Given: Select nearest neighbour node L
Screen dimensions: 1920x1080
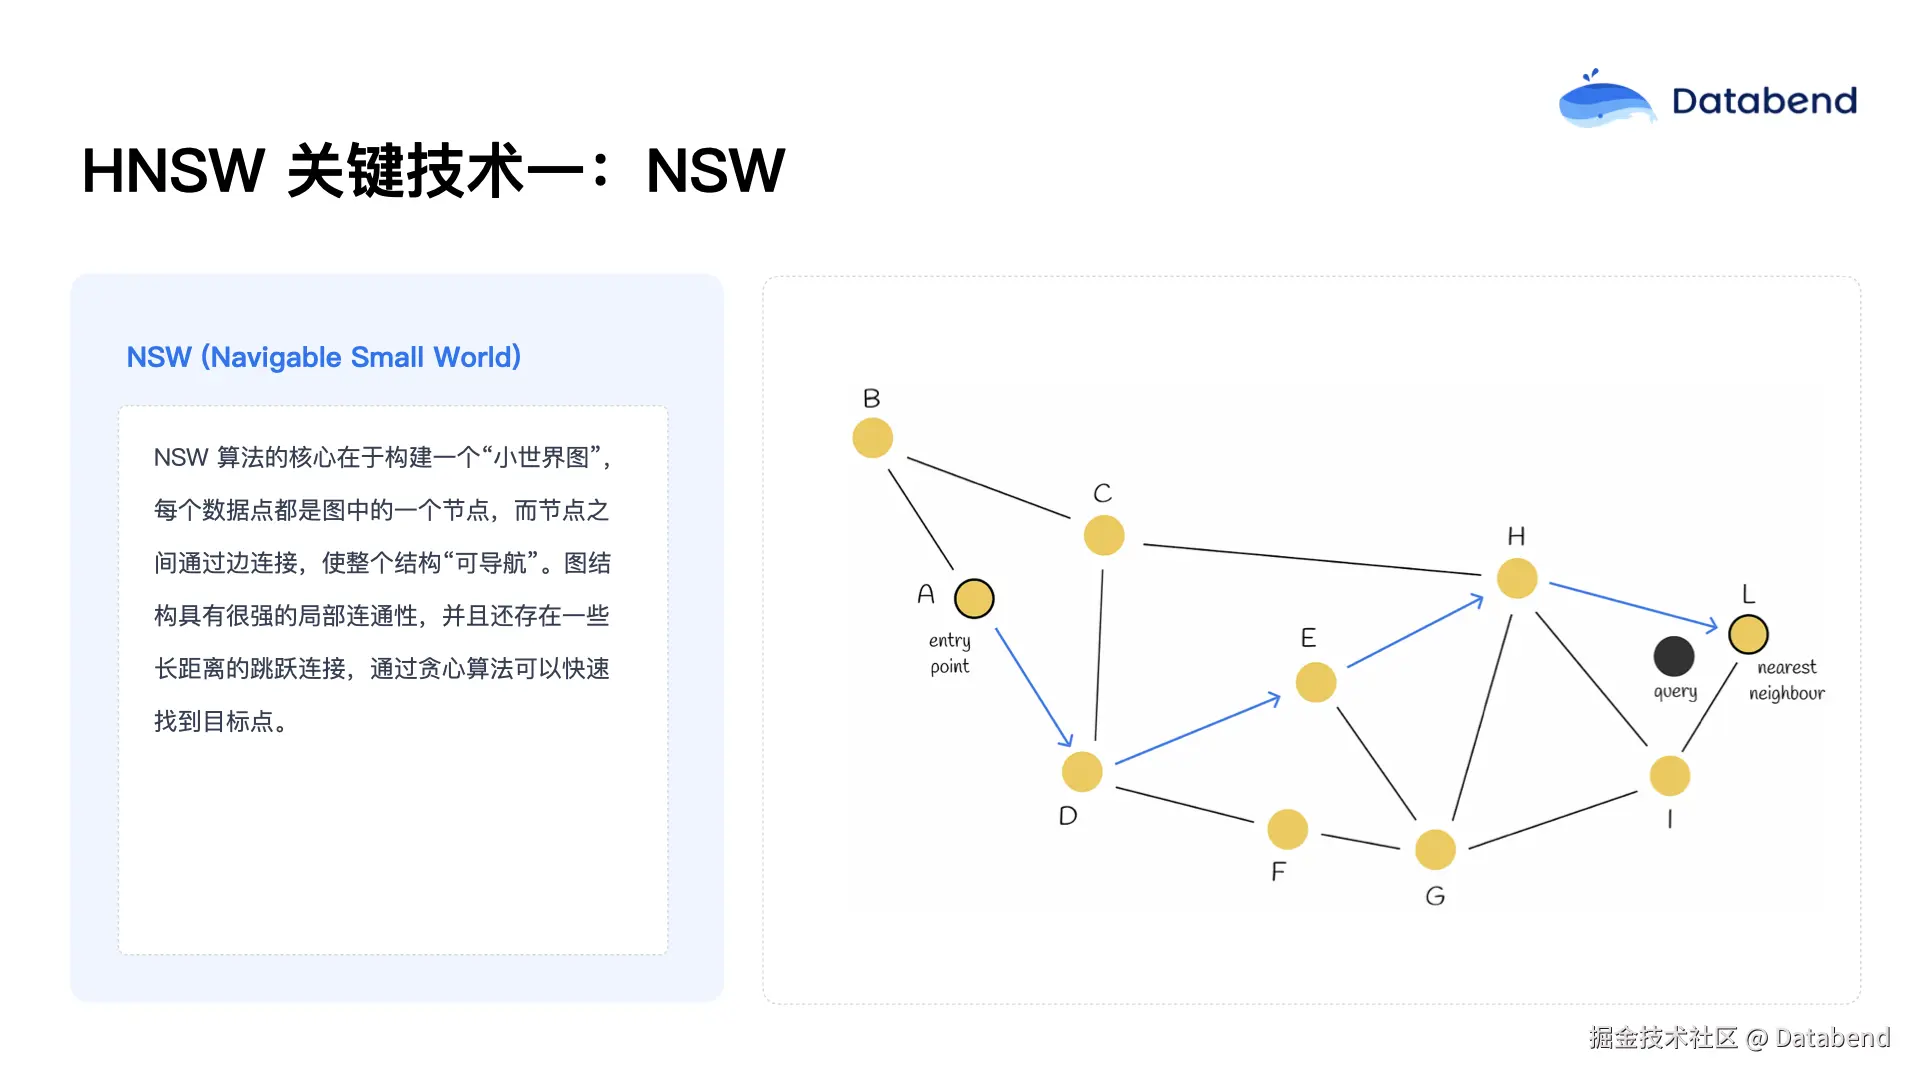Looking at the screenshot, I should point(1748,634).
